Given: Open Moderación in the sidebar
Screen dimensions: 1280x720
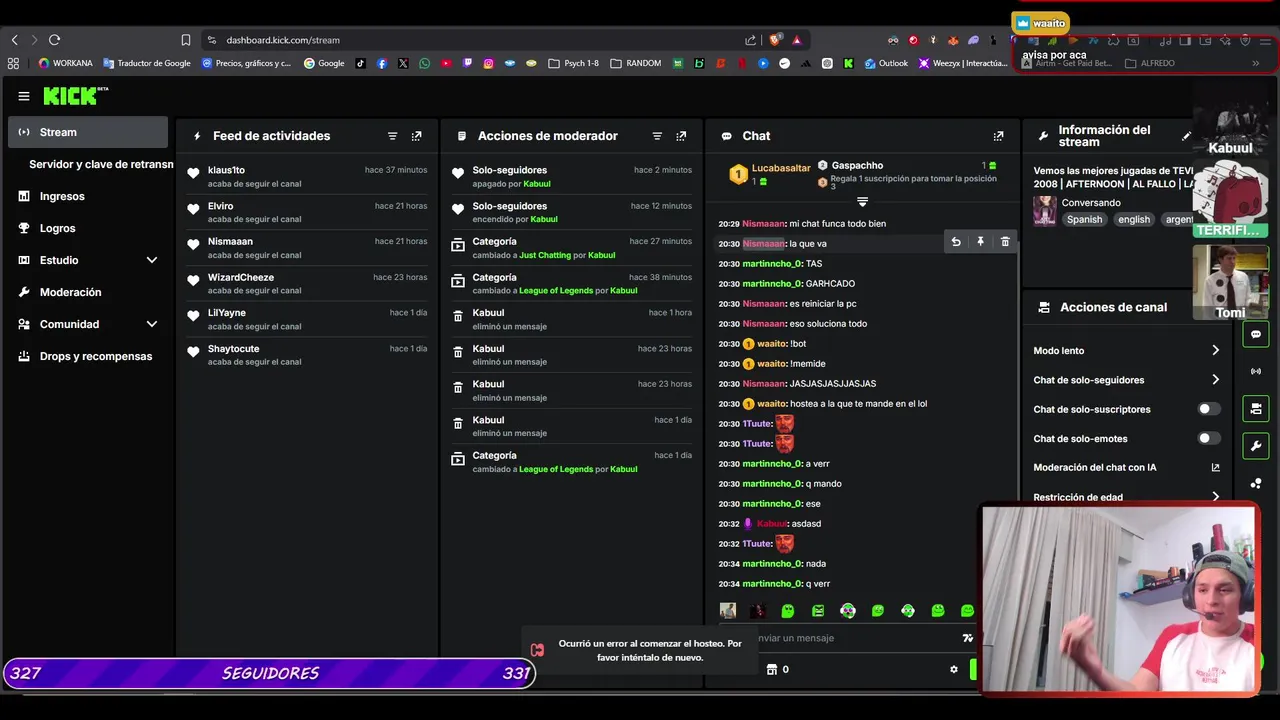Looking at the screenshot, I should click(88, 292).
